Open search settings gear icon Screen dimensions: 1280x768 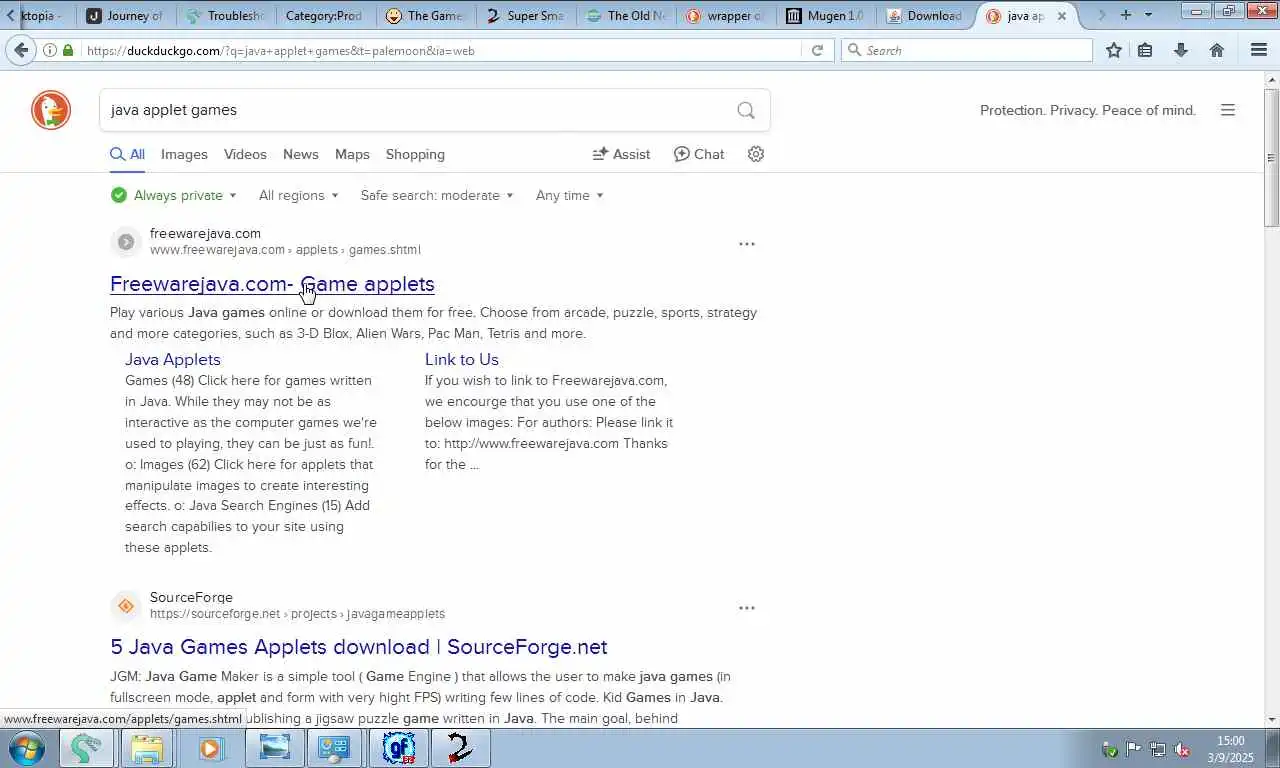coord(756,154)
